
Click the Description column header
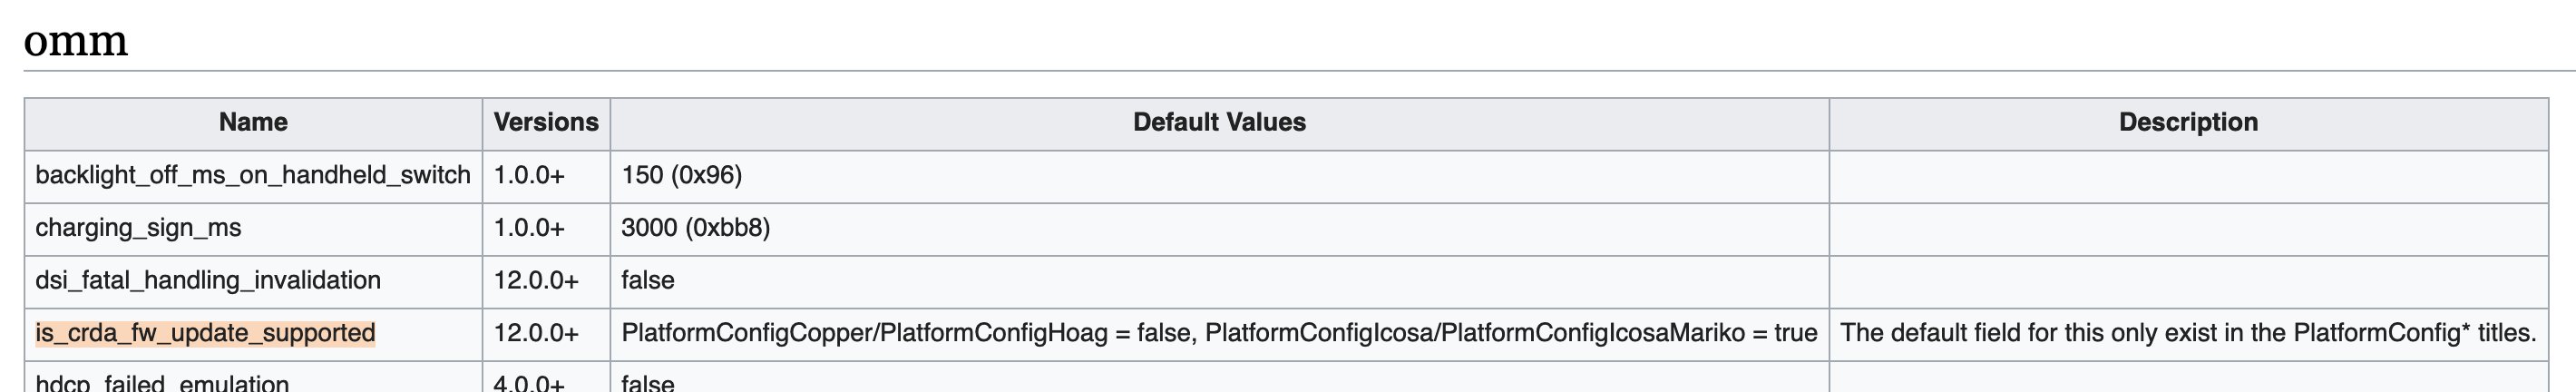point(2188,123)
